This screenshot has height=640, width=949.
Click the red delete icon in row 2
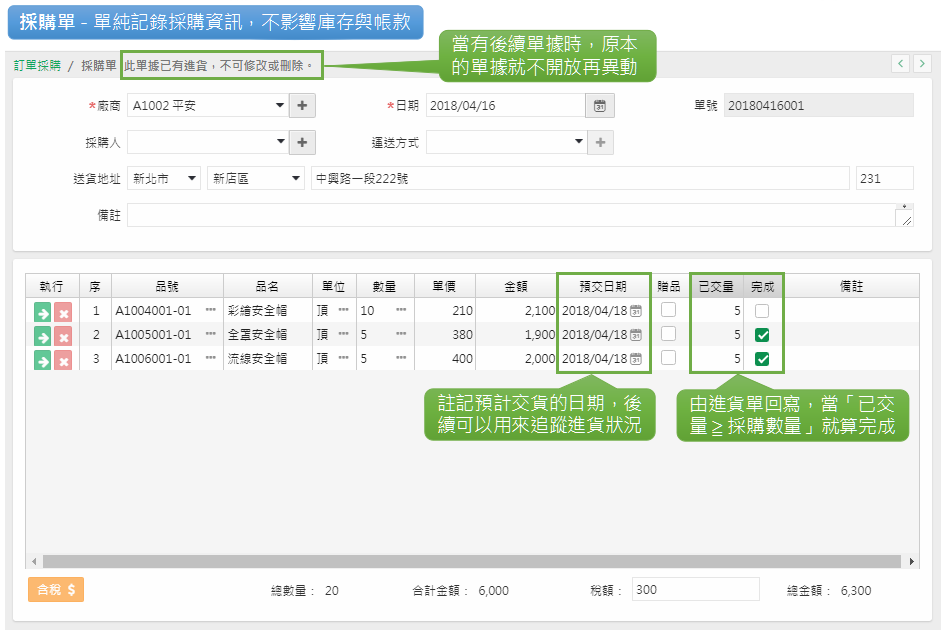(x=63, y=336)
